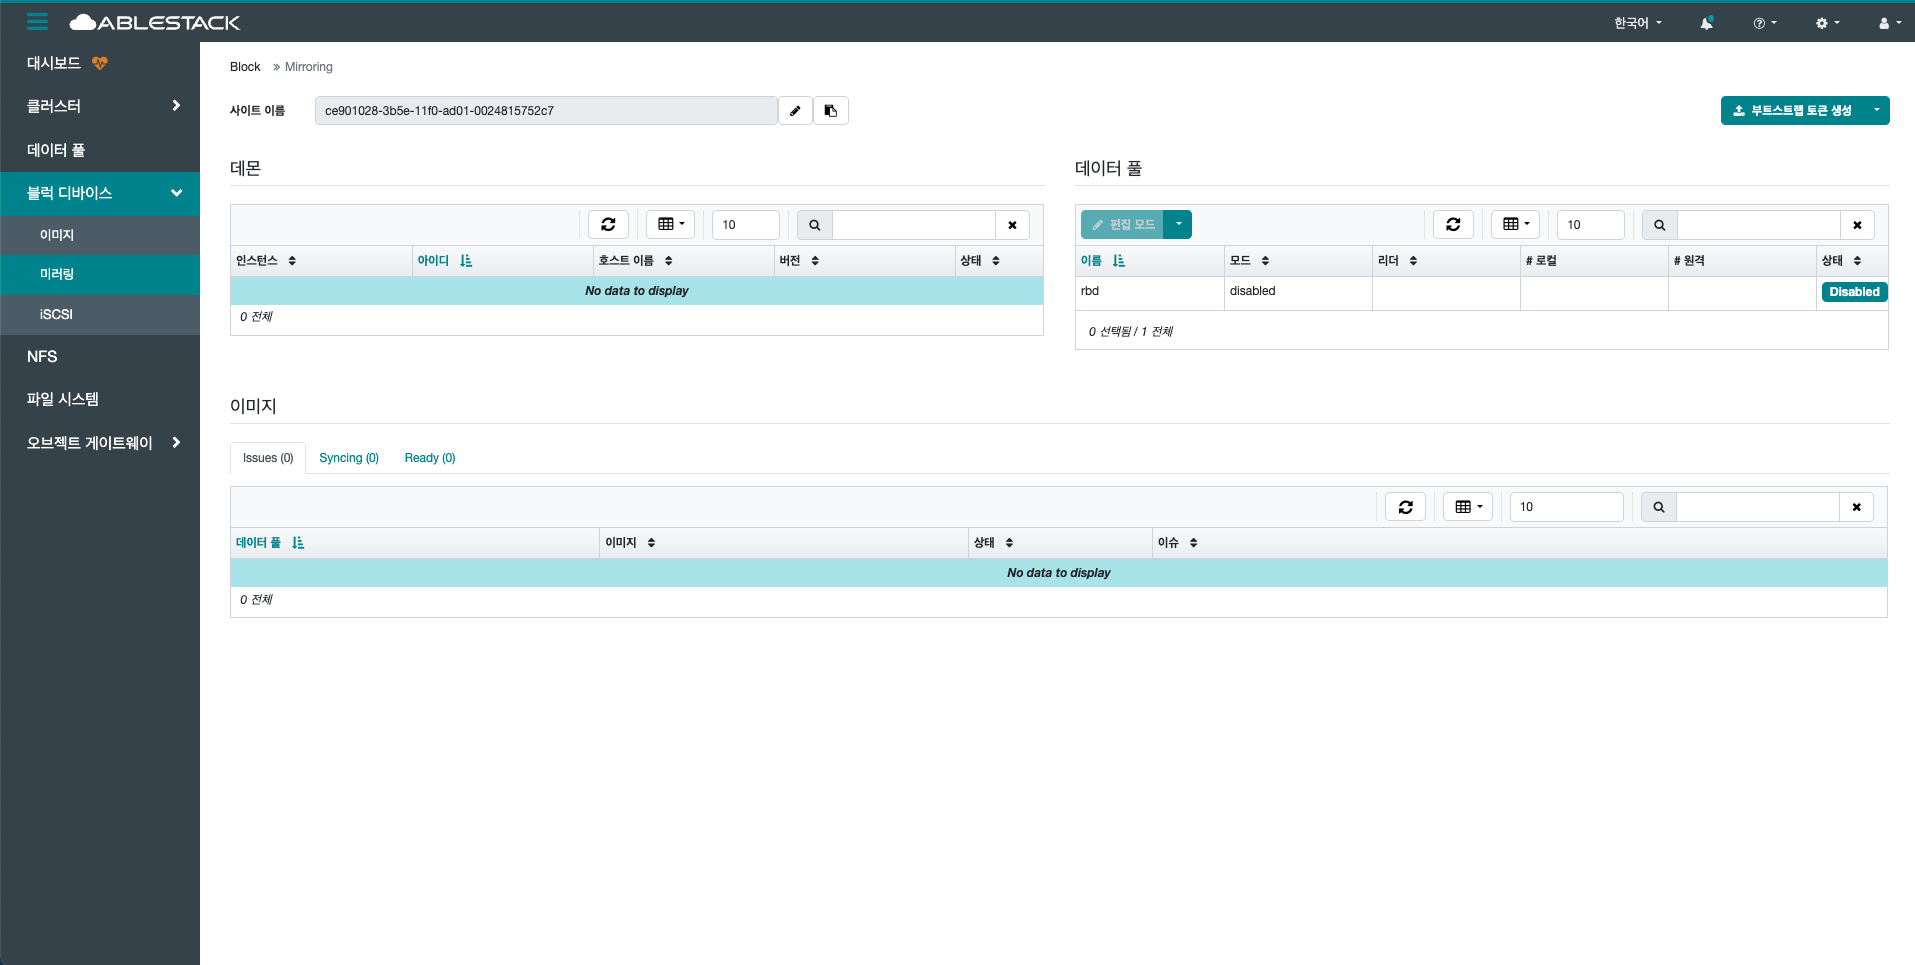This screenshot has width=1915, height=965.
Task: Switch to the Ready (0) tab
Action: coord(430,458)
